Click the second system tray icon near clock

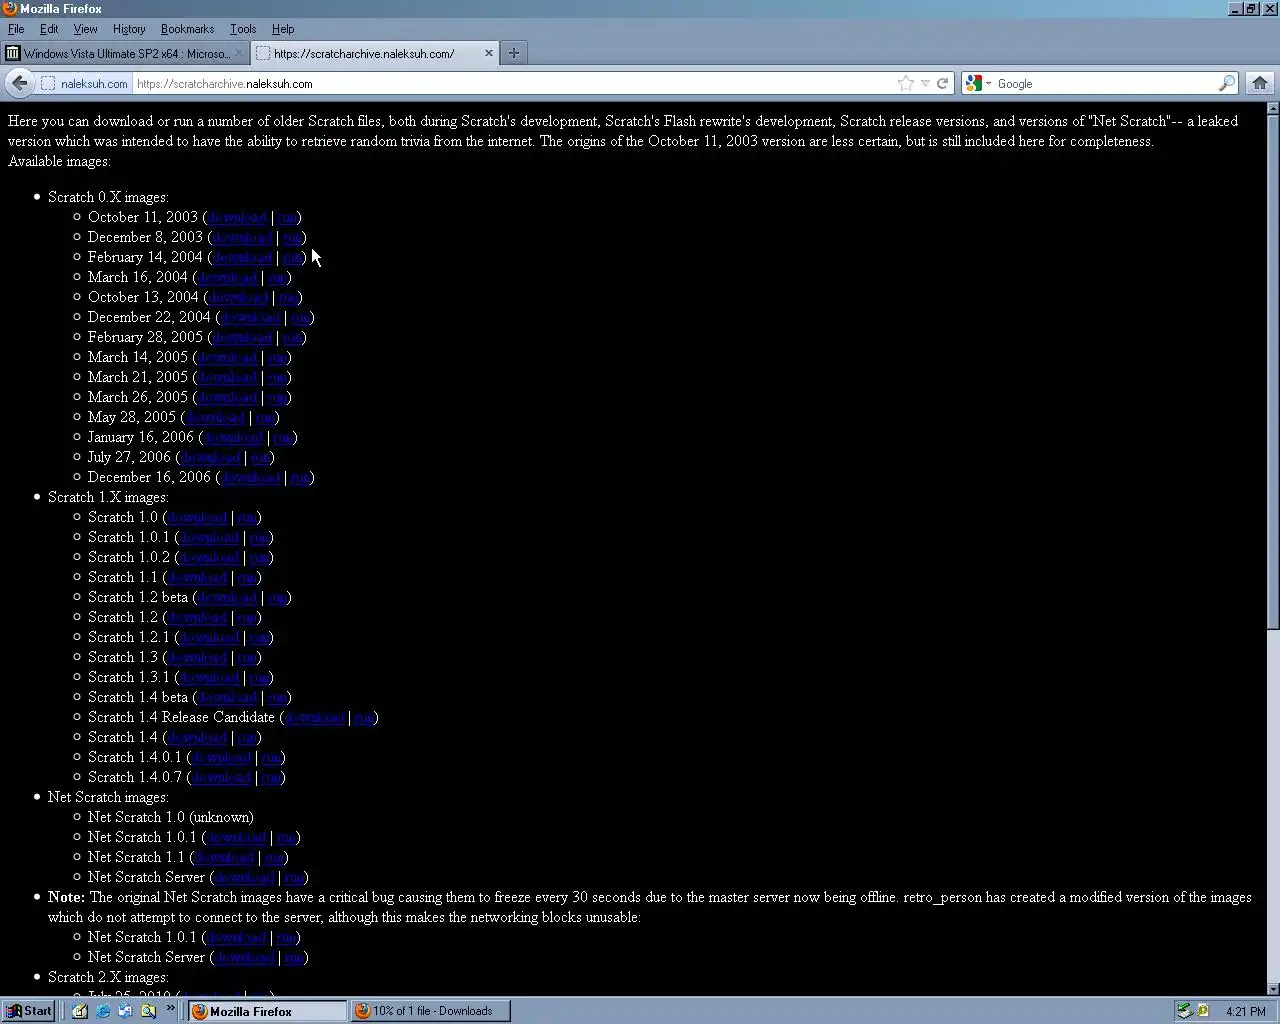(1203, 1011)
